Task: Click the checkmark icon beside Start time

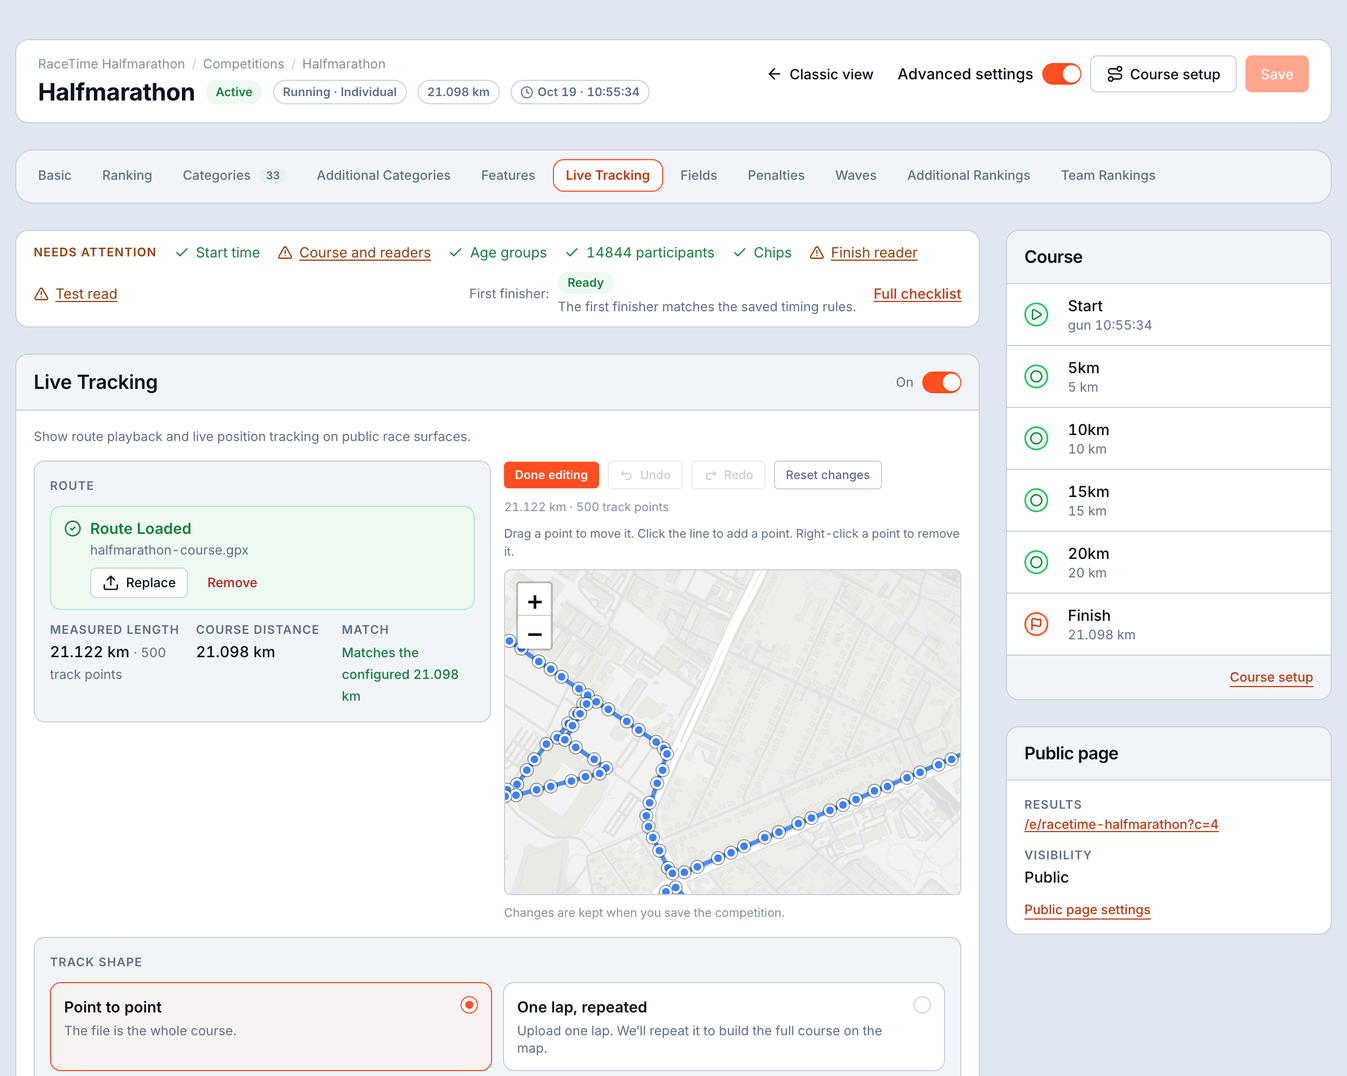Action: pyautogui.click(x=182, y=253)
